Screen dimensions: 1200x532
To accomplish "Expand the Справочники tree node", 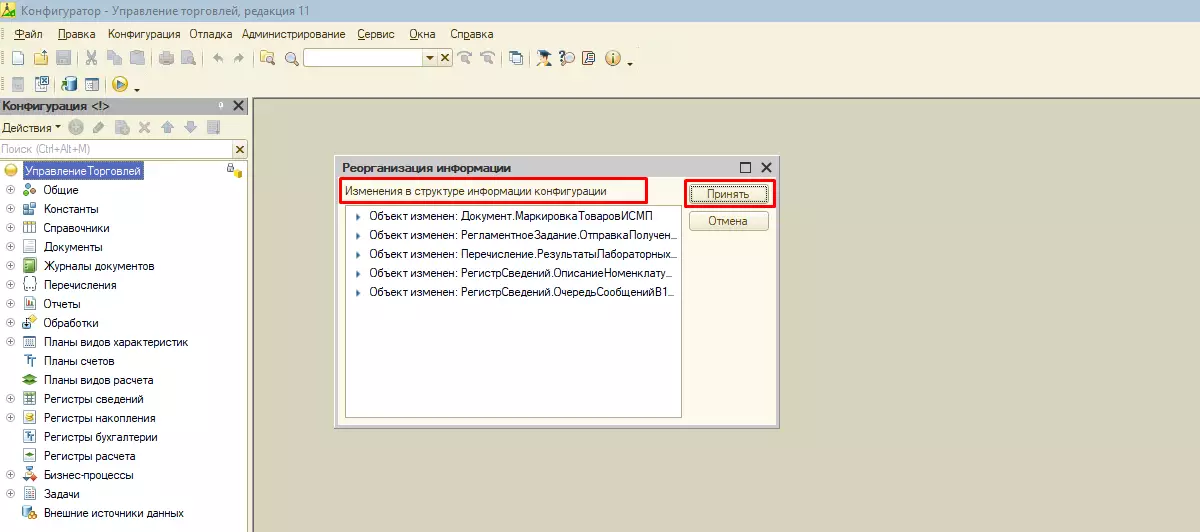I will click(10, 228).
